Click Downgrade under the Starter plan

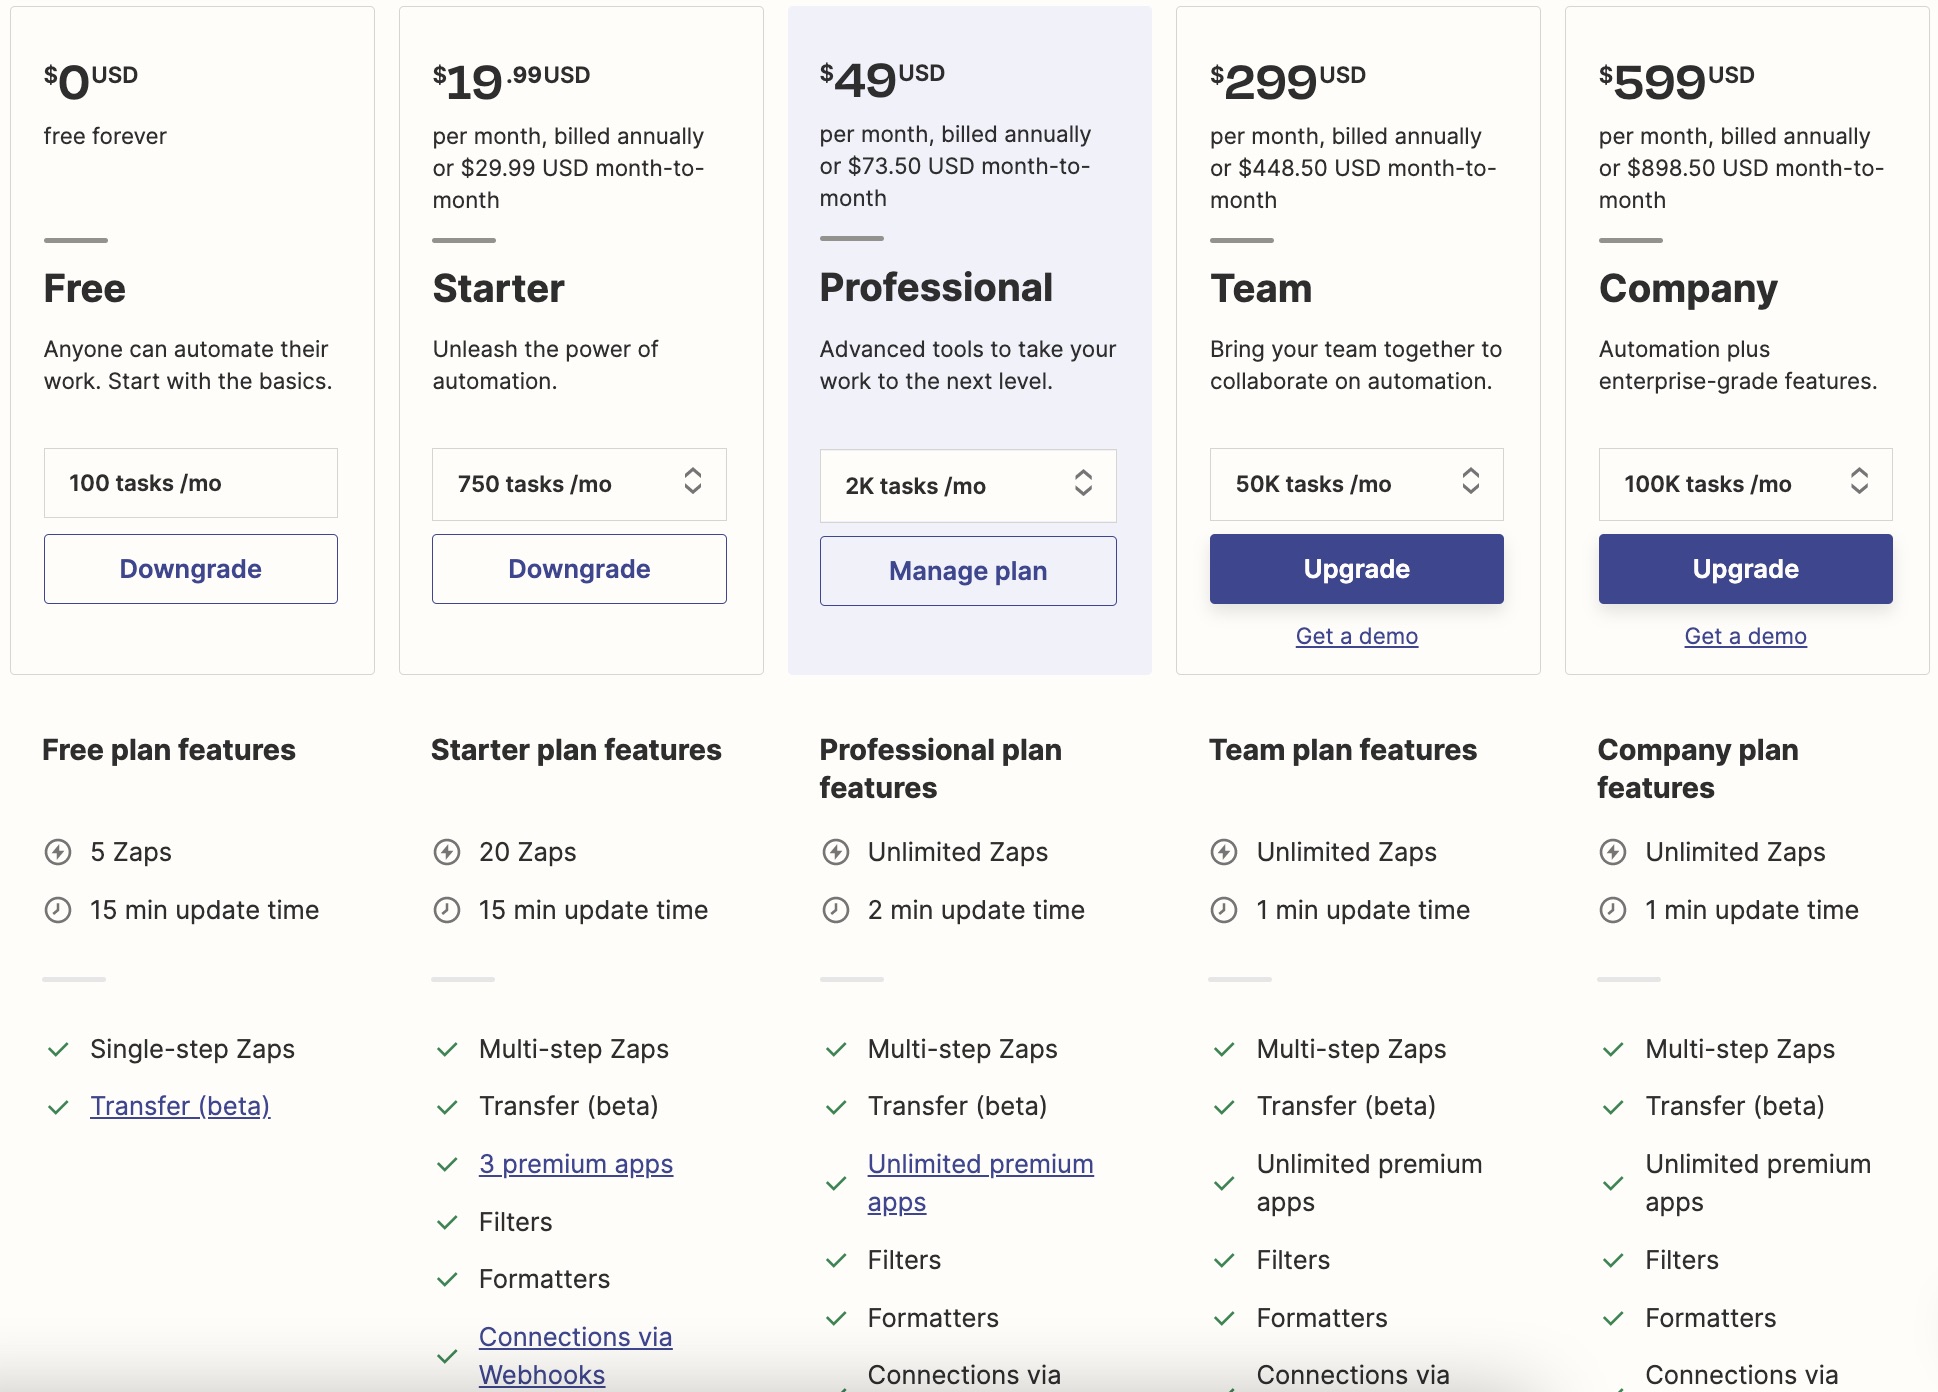tap(579, 569)
